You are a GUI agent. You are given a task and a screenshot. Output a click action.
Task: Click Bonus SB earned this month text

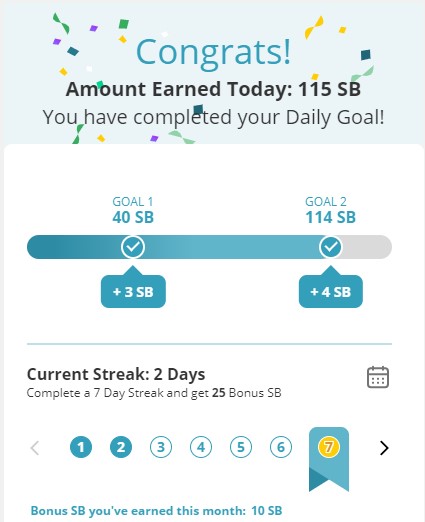[x=156, y=511]
